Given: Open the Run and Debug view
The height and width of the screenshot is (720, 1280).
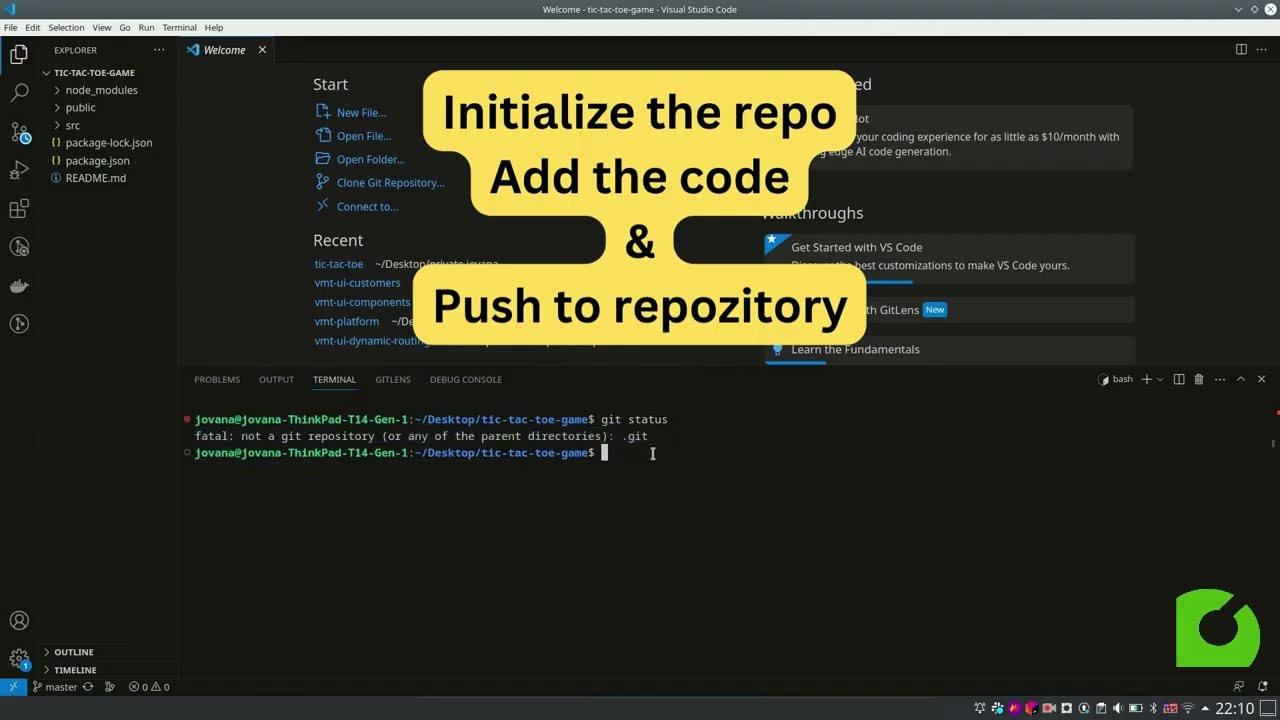Looking at the screenshot, I should (x=19, y=170).
